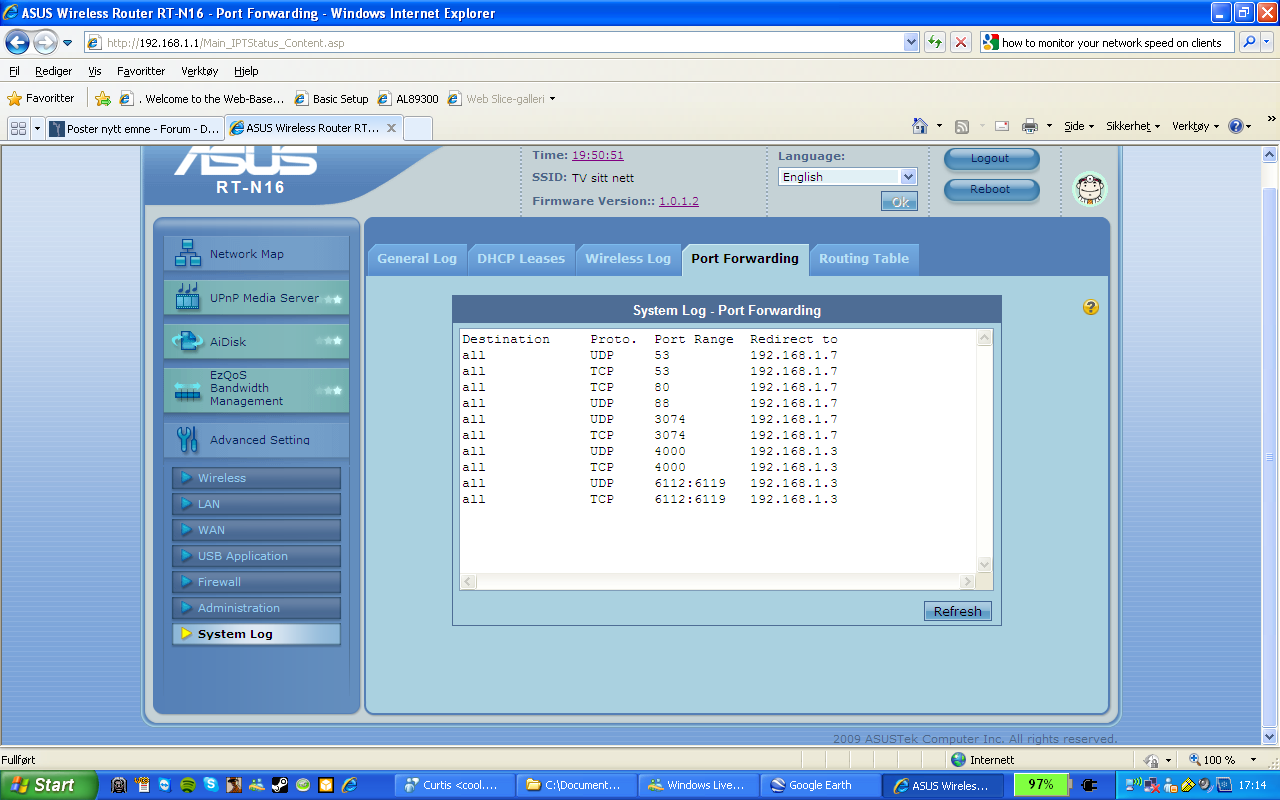Open the Administration settings item

tap(256, 608)
